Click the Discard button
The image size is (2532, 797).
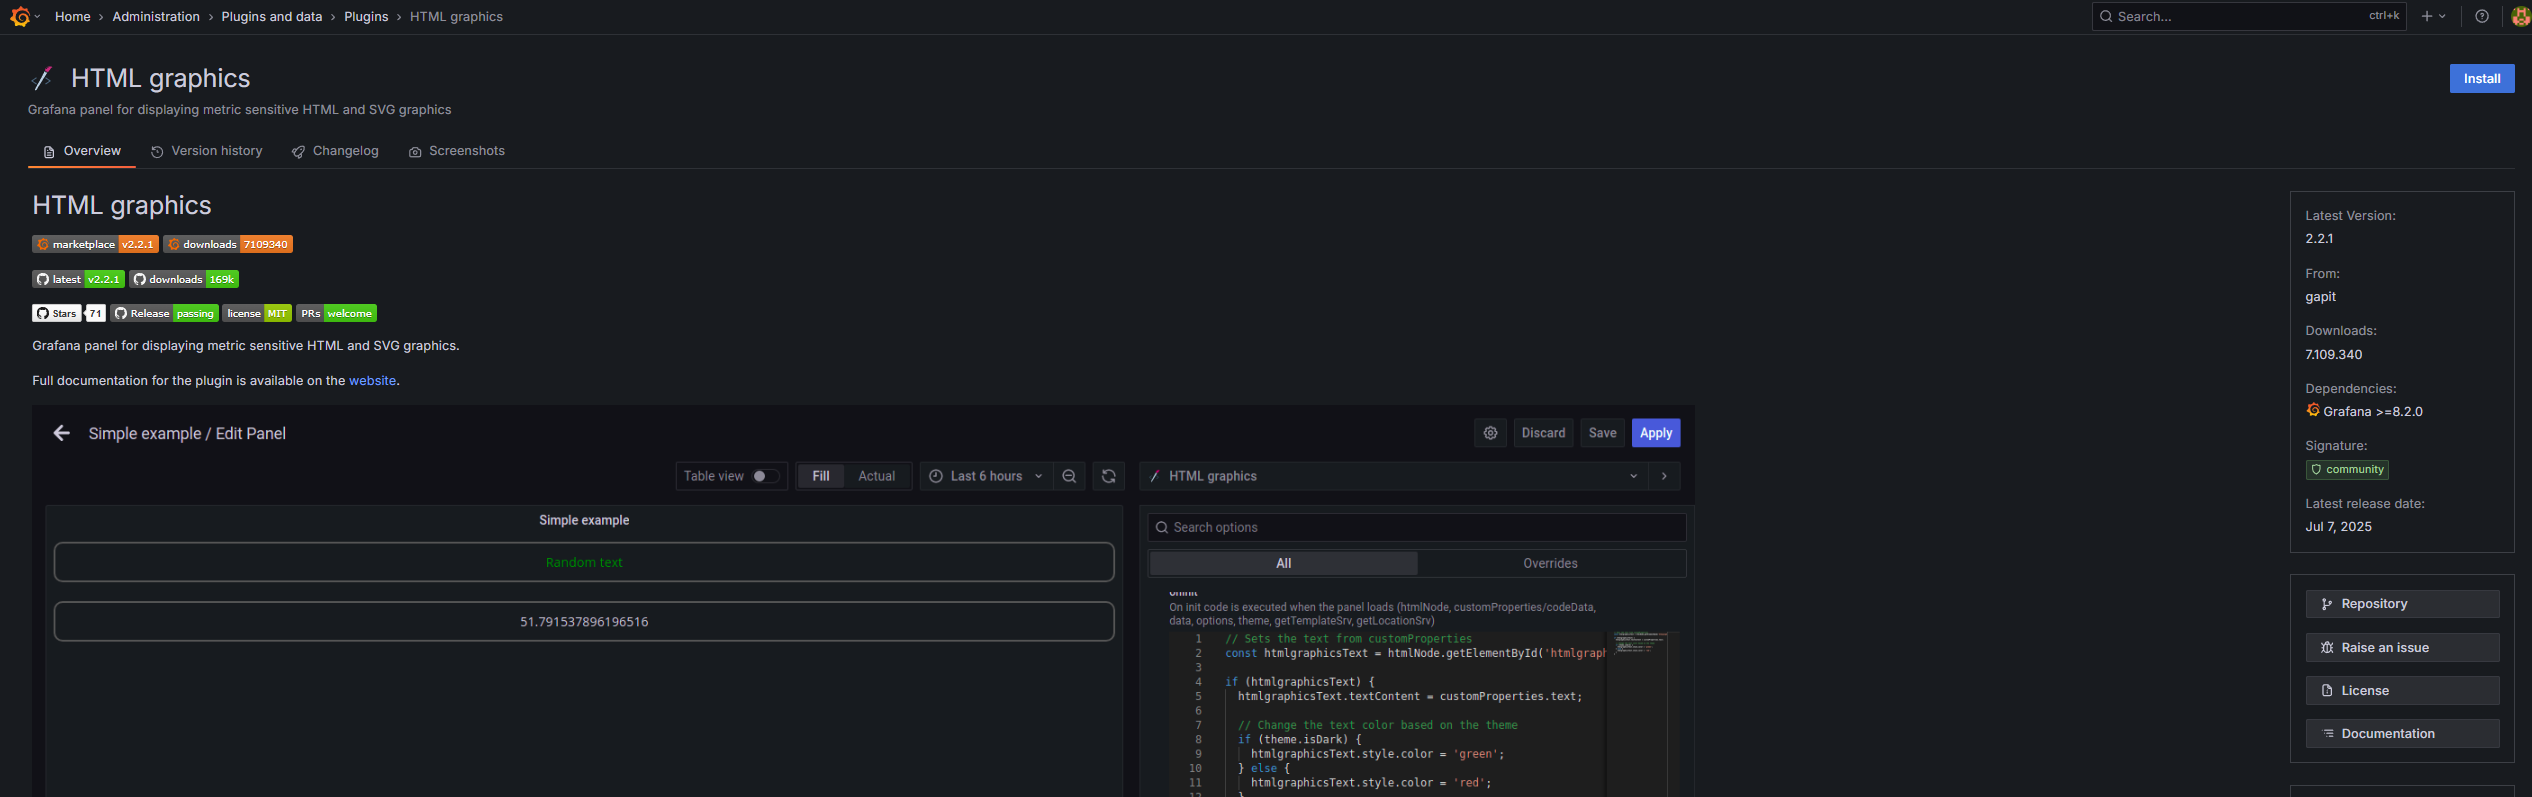pyautogui.click(x=1543, y=433)
